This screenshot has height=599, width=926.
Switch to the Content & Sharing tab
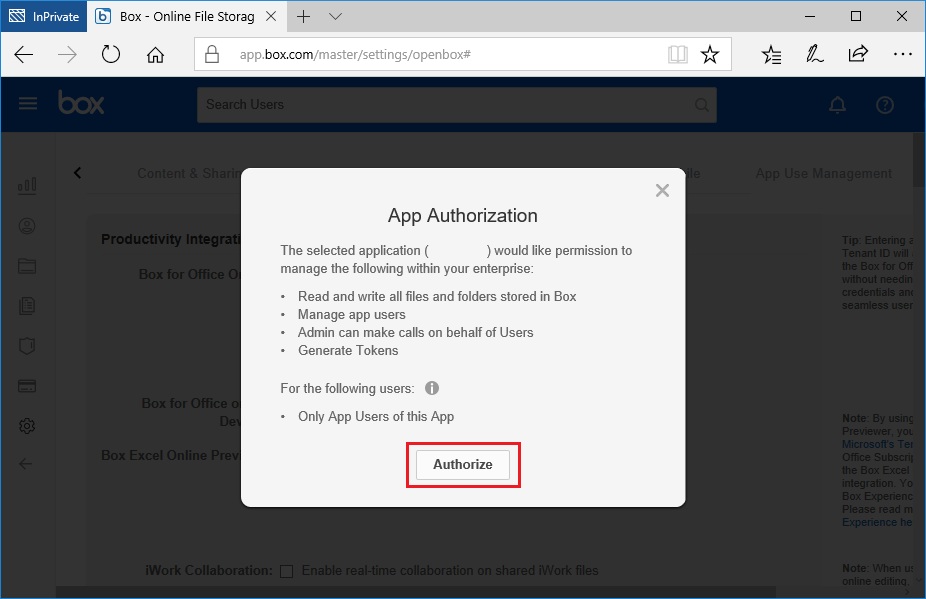point(189,173)
